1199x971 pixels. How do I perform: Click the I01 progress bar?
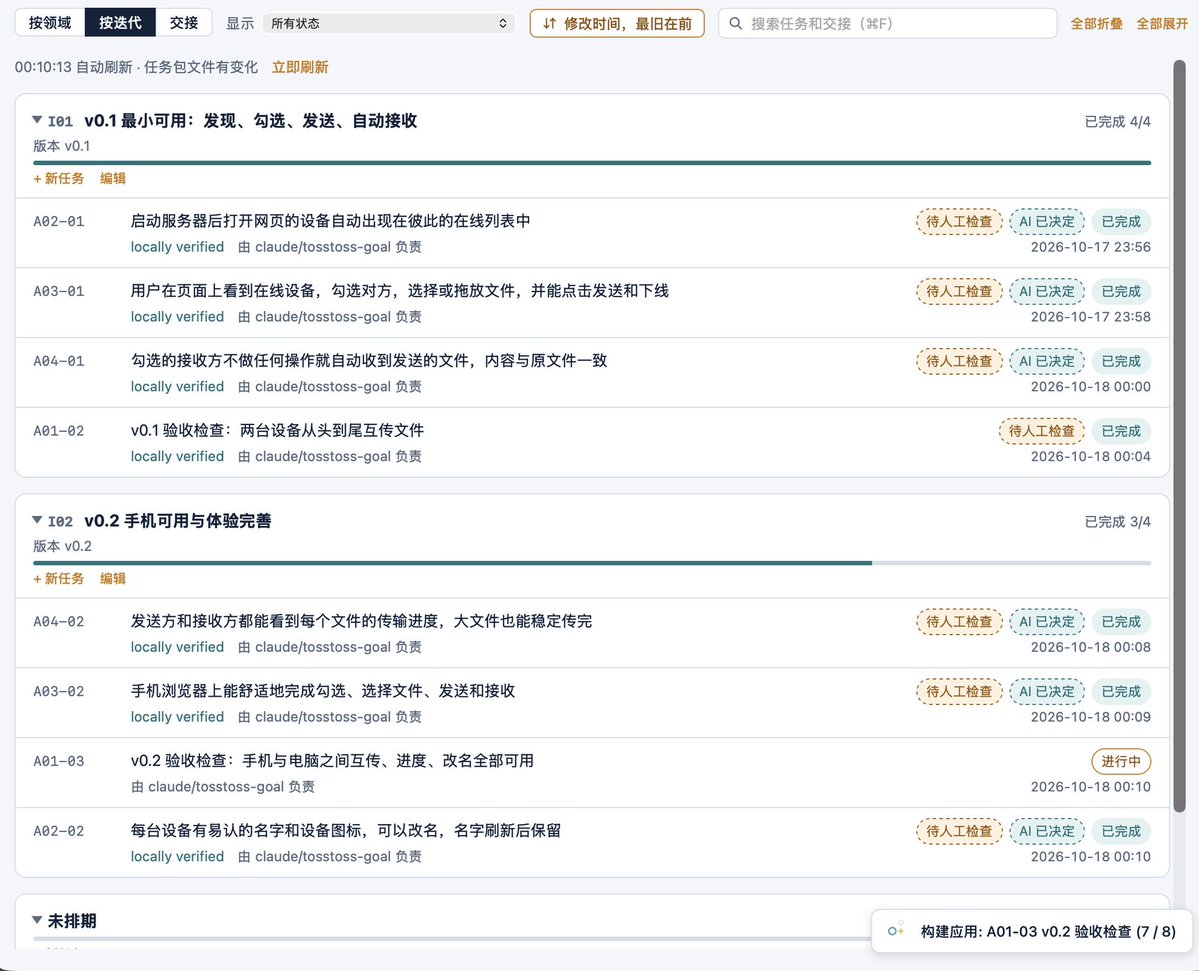coord(592,163)
